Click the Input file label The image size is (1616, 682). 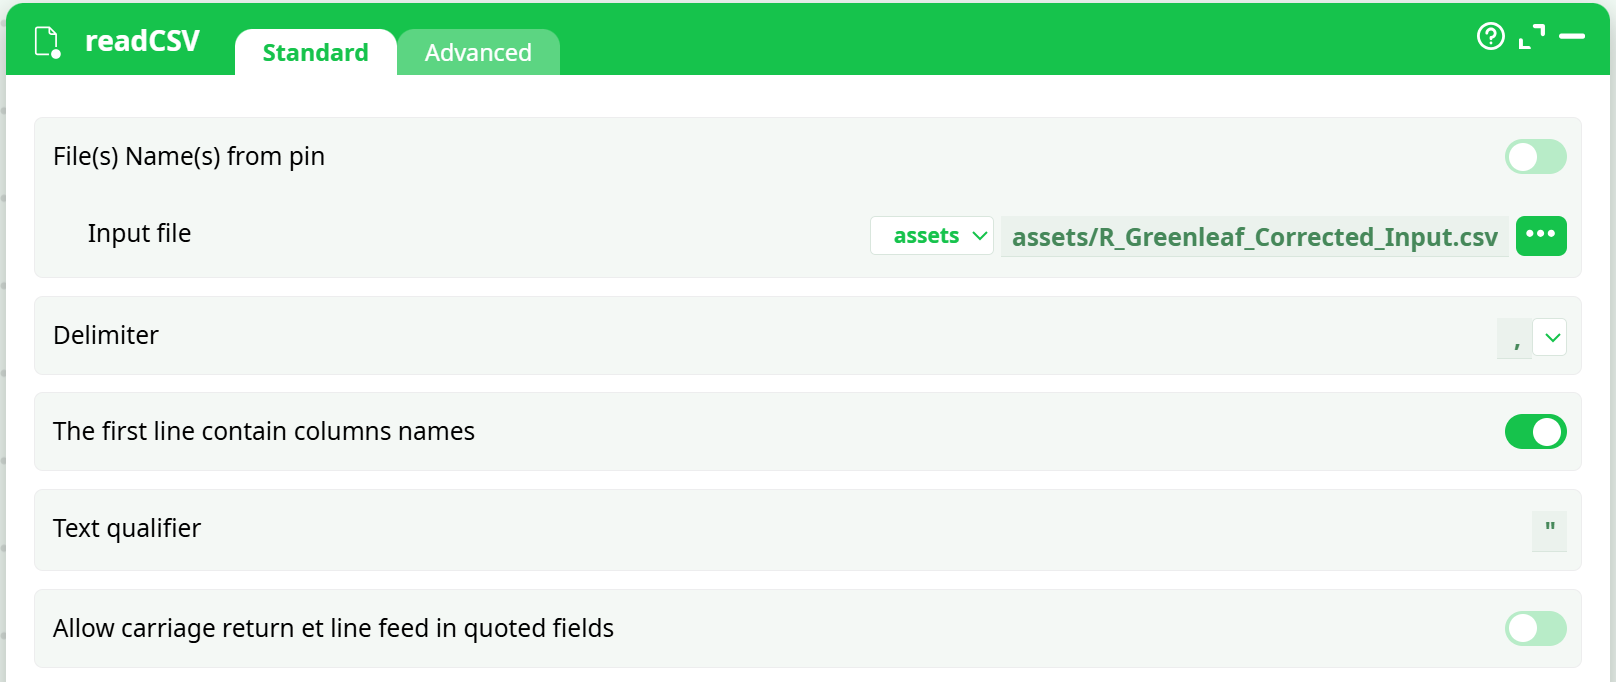139,234
